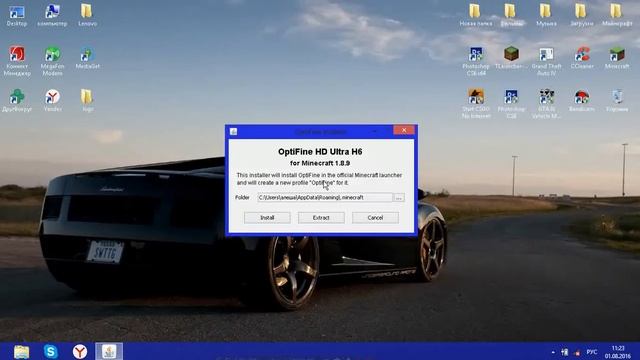Click Install in the OptiFine installer

(x=267, y=218)
